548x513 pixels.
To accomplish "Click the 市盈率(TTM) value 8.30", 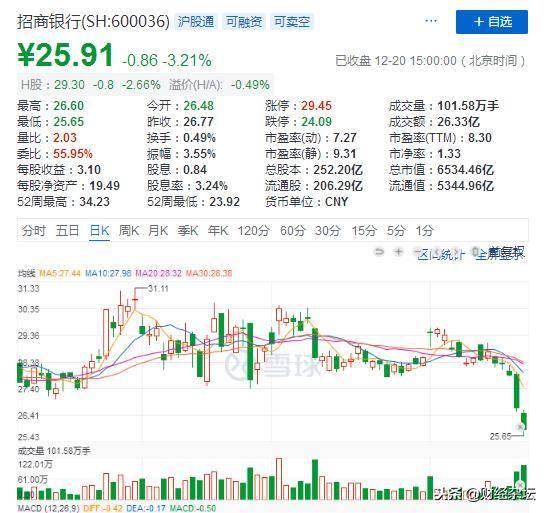I will click(x=480, y=138).
